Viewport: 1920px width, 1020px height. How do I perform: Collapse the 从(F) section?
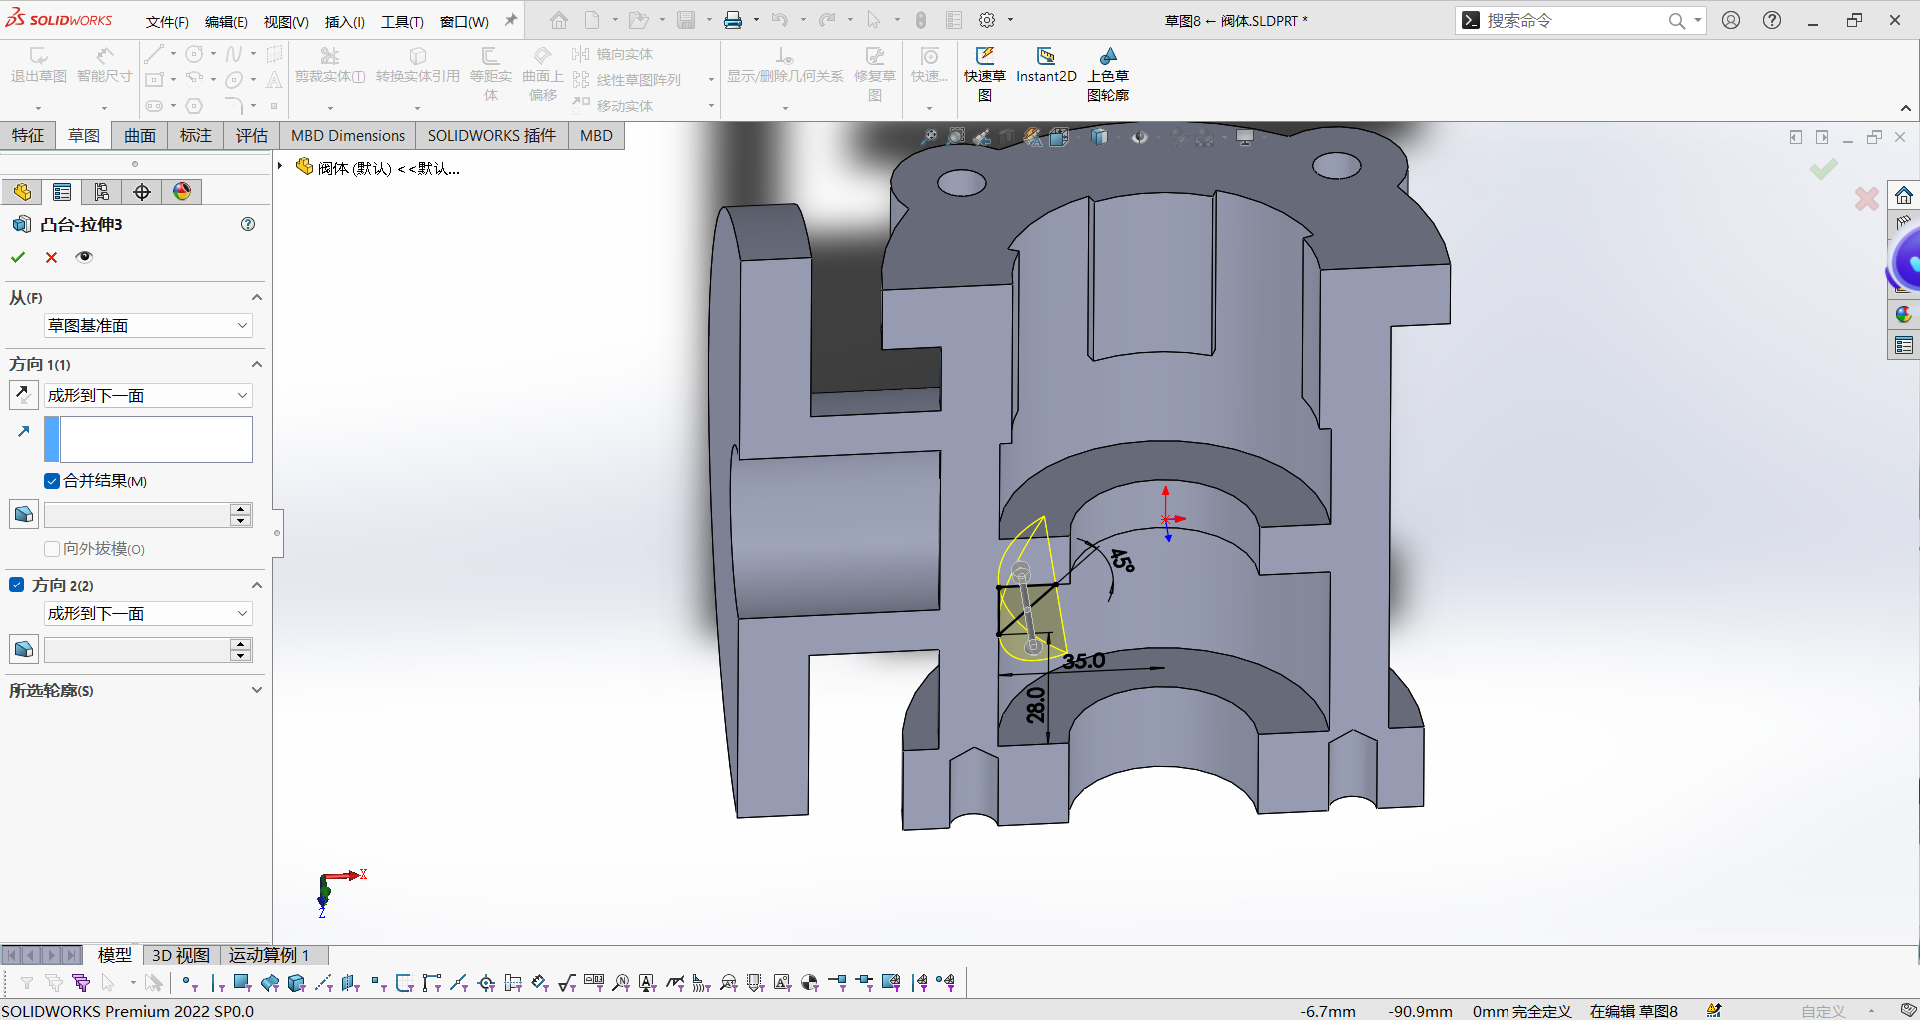[257, 297]
